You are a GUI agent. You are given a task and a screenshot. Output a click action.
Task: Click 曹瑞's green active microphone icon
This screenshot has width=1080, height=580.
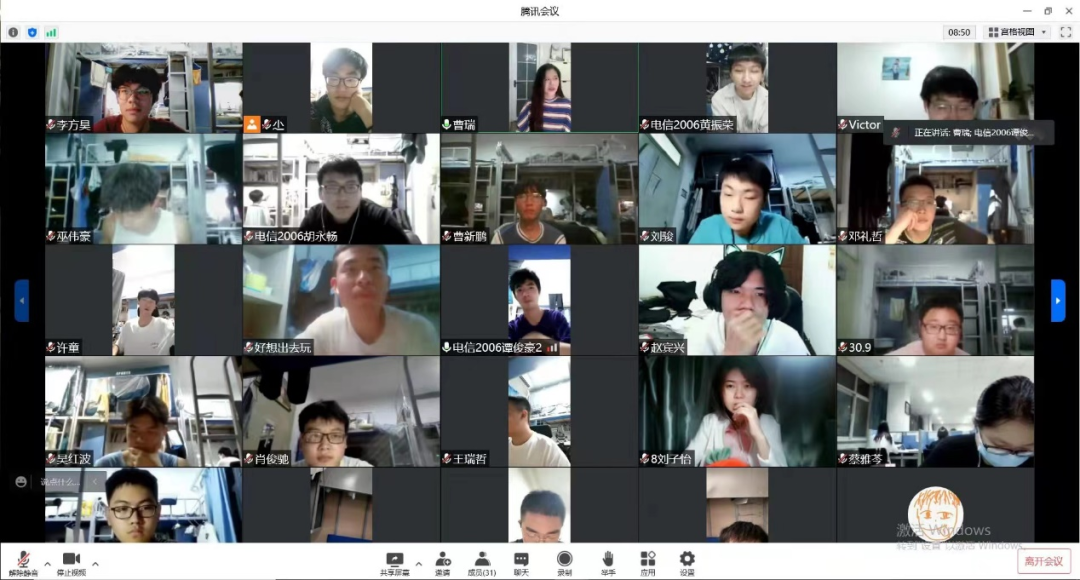(x=447, y=125)
